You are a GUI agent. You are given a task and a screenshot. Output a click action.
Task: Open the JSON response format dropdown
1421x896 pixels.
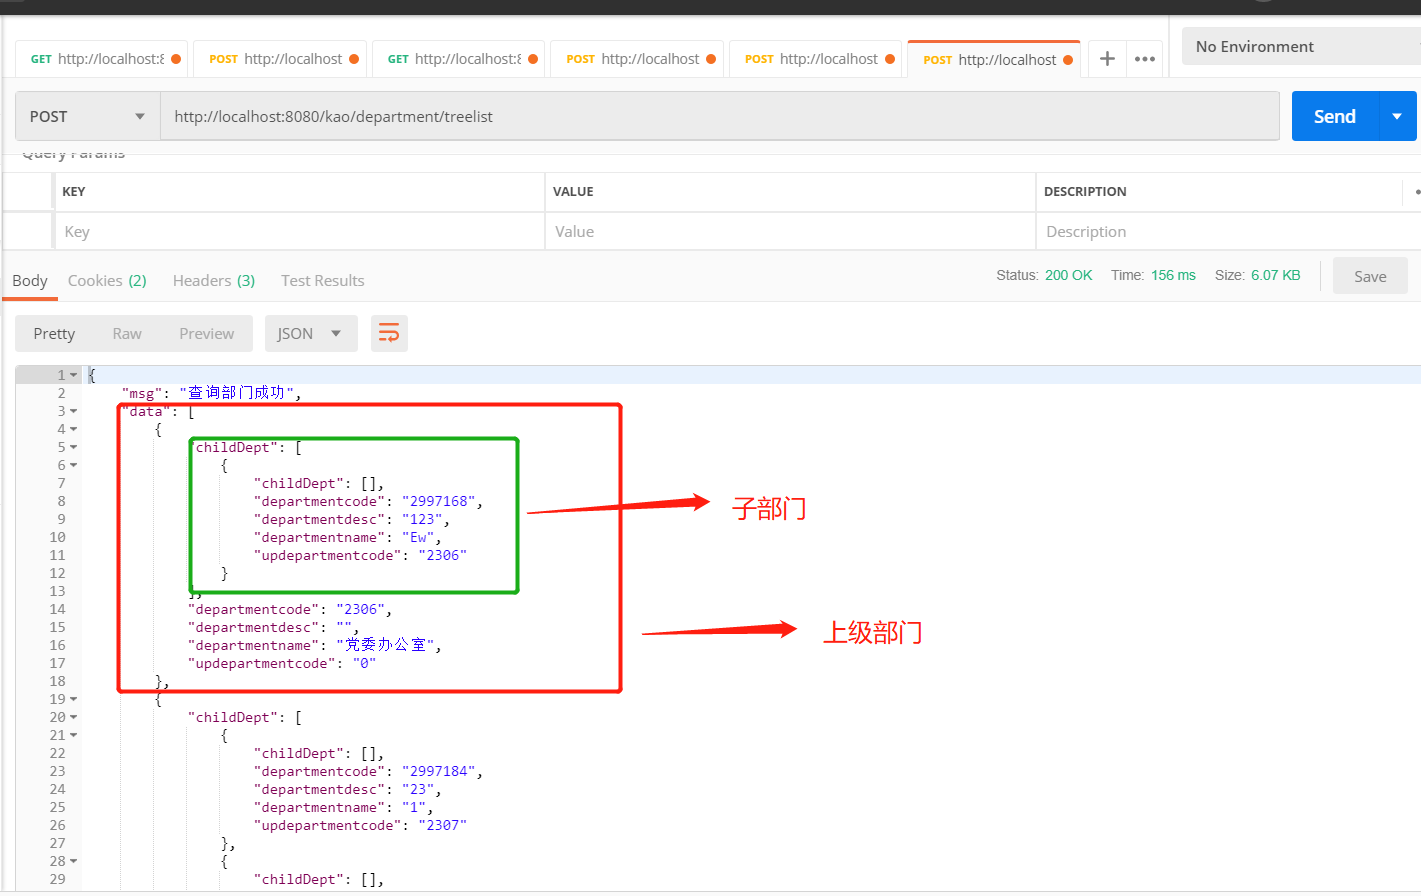tap(311, 333)
